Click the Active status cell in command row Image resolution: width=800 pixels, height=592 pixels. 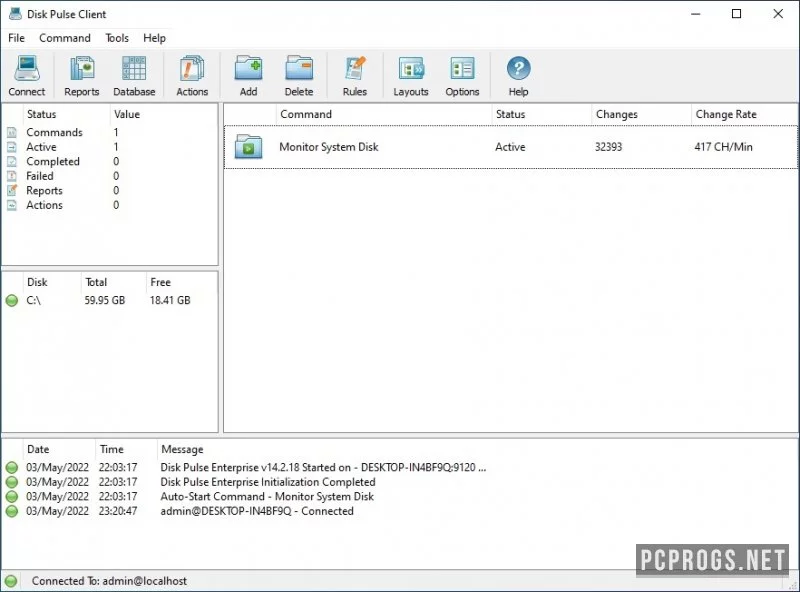(510, 147)
